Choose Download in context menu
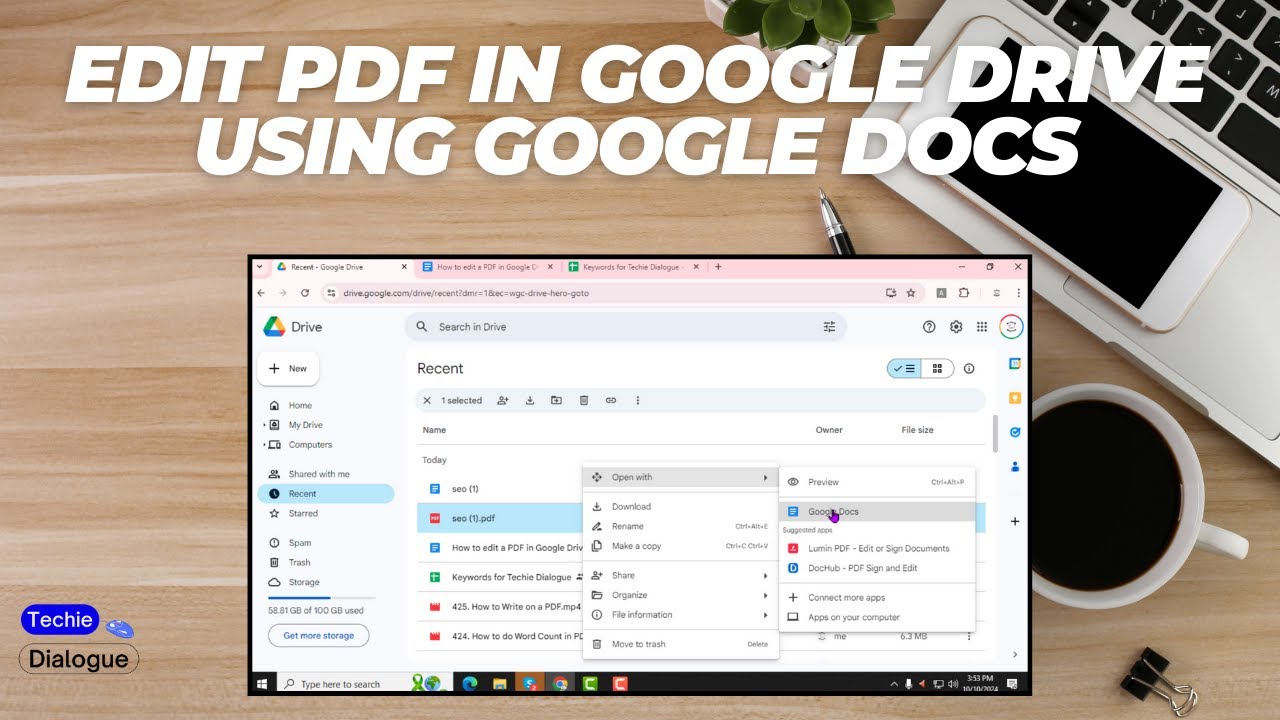The height and width of the screenshot is (720, 1280). pyautogui.click(x=680, y=507)
